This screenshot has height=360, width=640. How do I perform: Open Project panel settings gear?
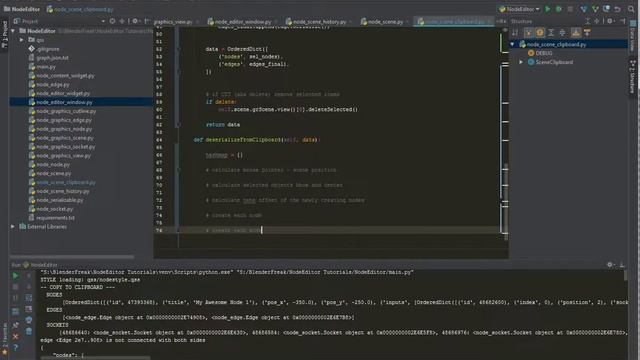point(135,21)
